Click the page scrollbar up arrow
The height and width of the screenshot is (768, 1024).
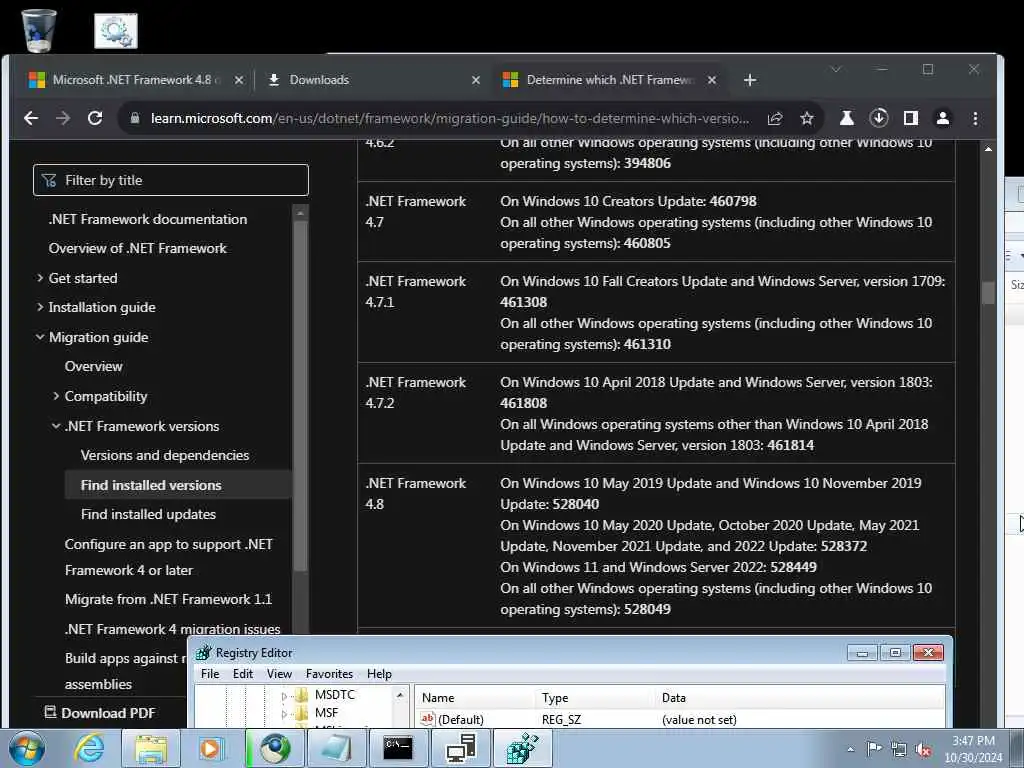988,149
